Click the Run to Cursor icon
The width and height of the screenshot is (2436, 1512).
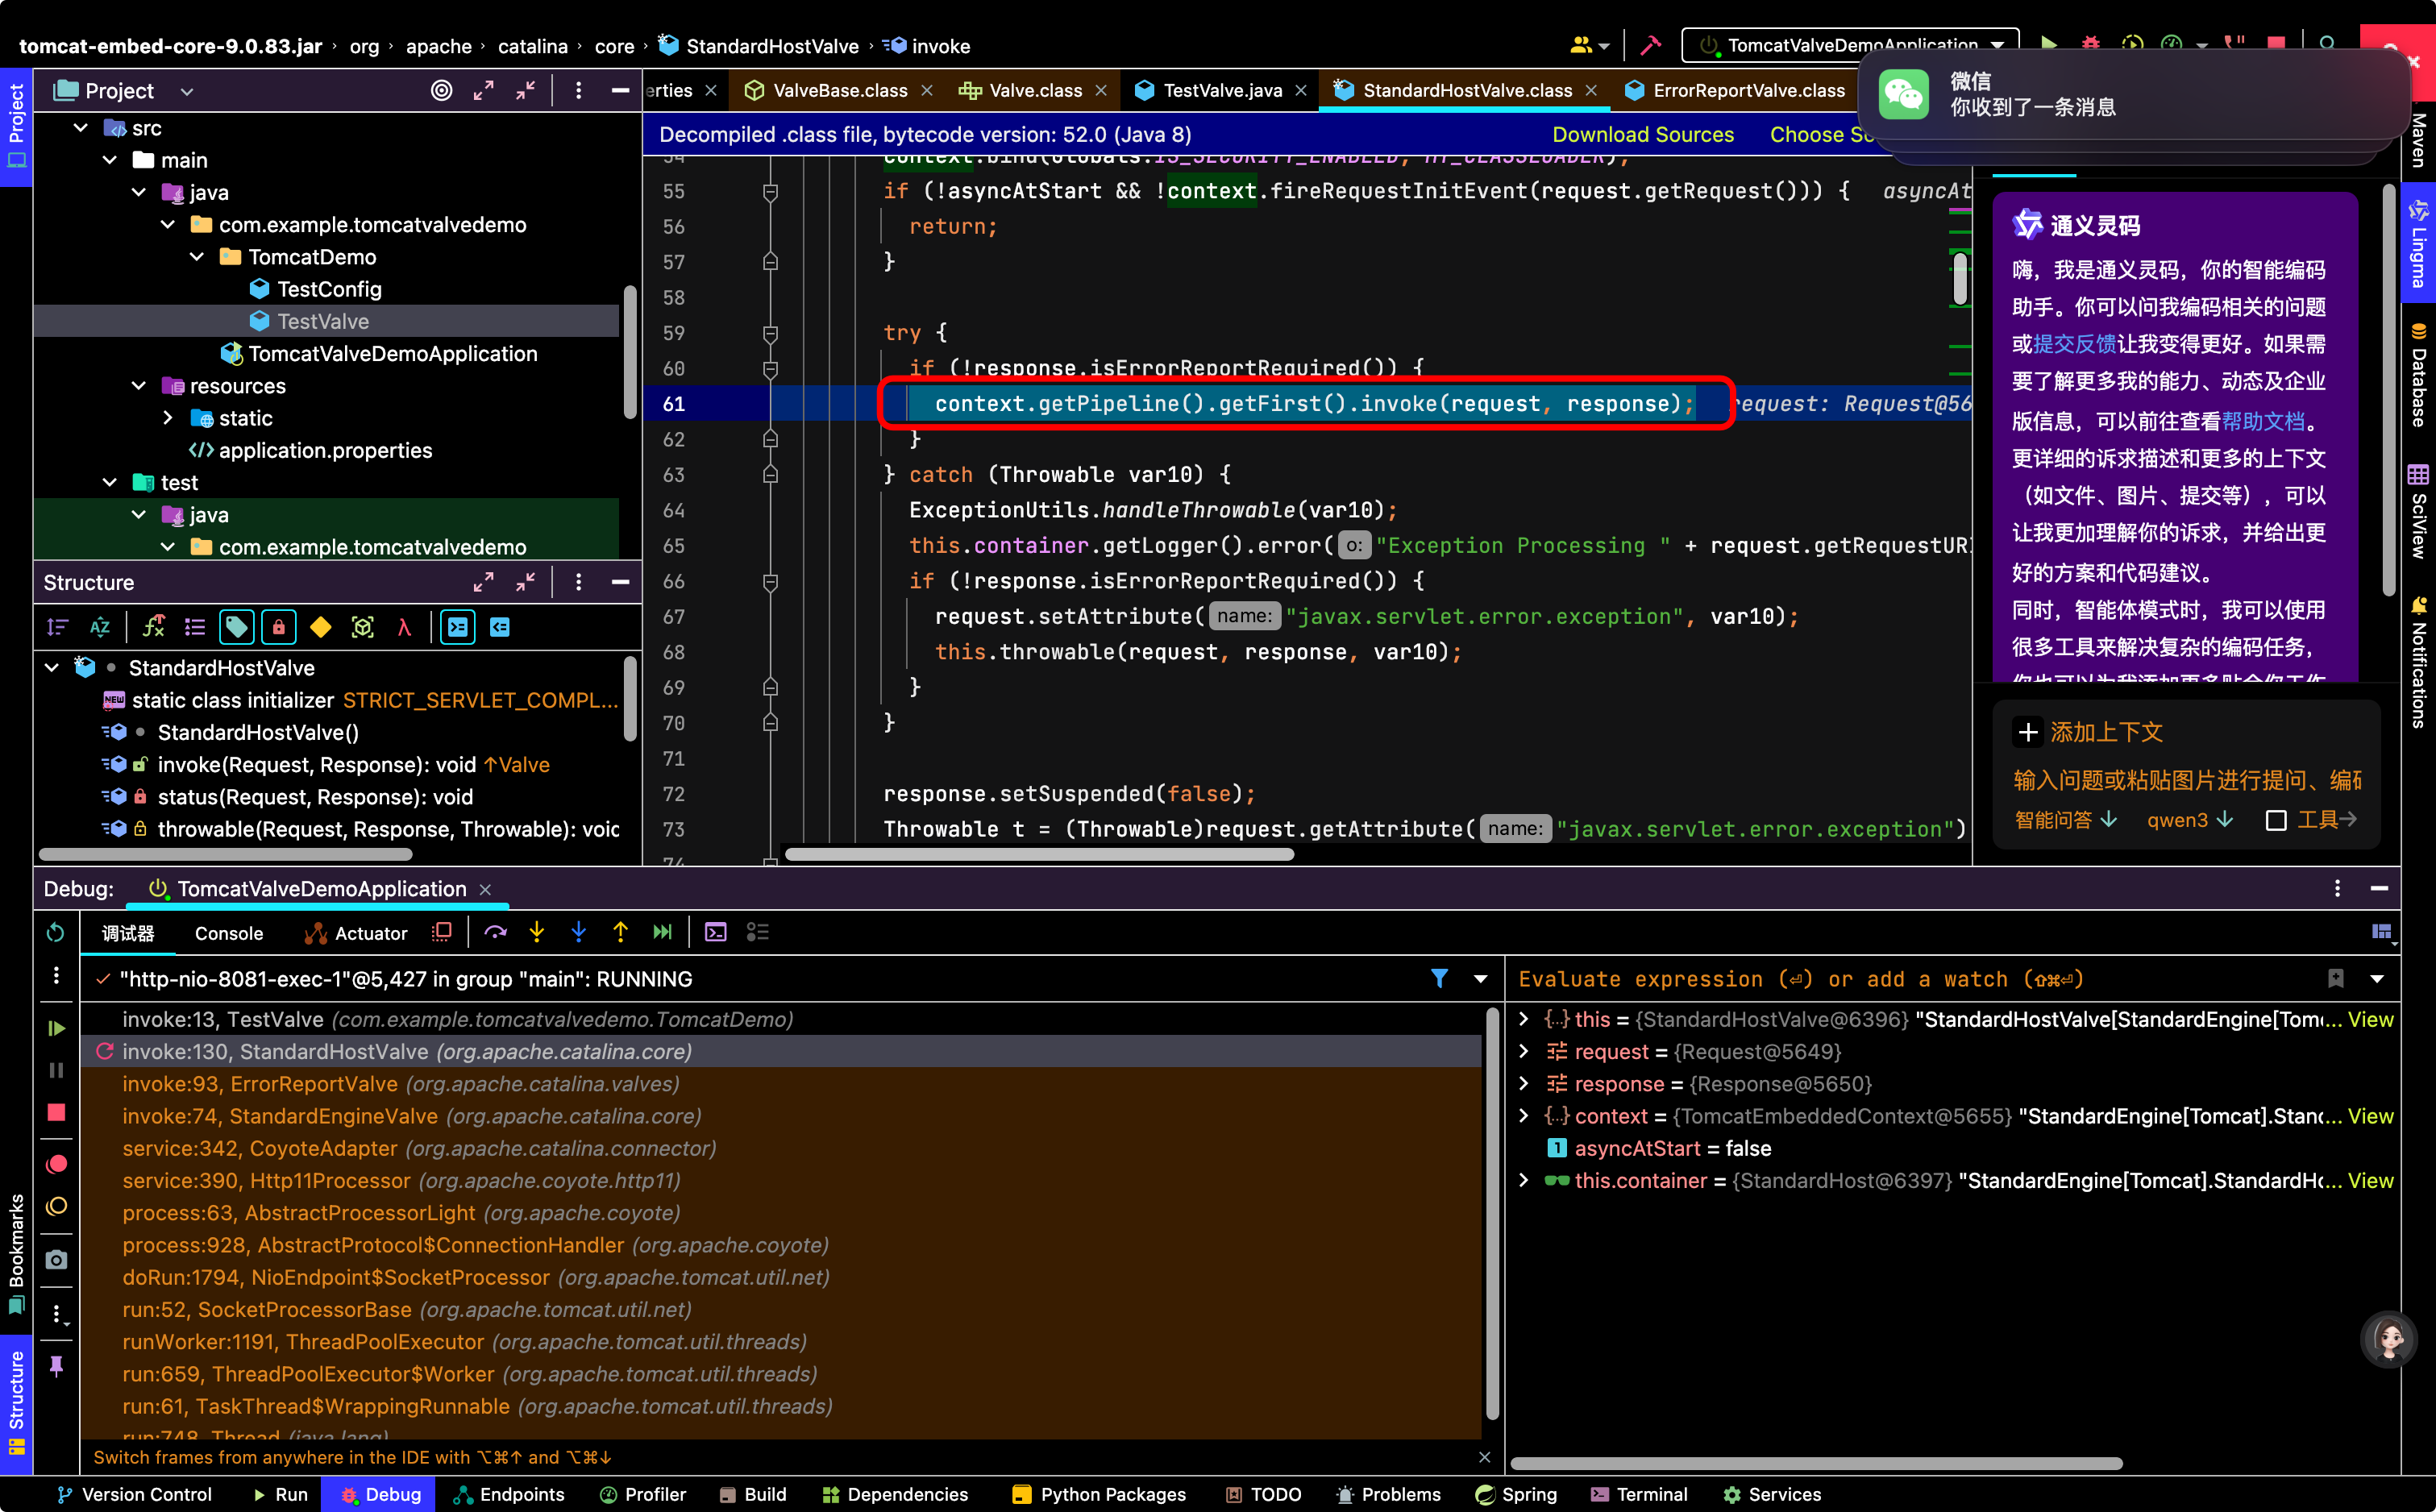click(x=662, y=932)
